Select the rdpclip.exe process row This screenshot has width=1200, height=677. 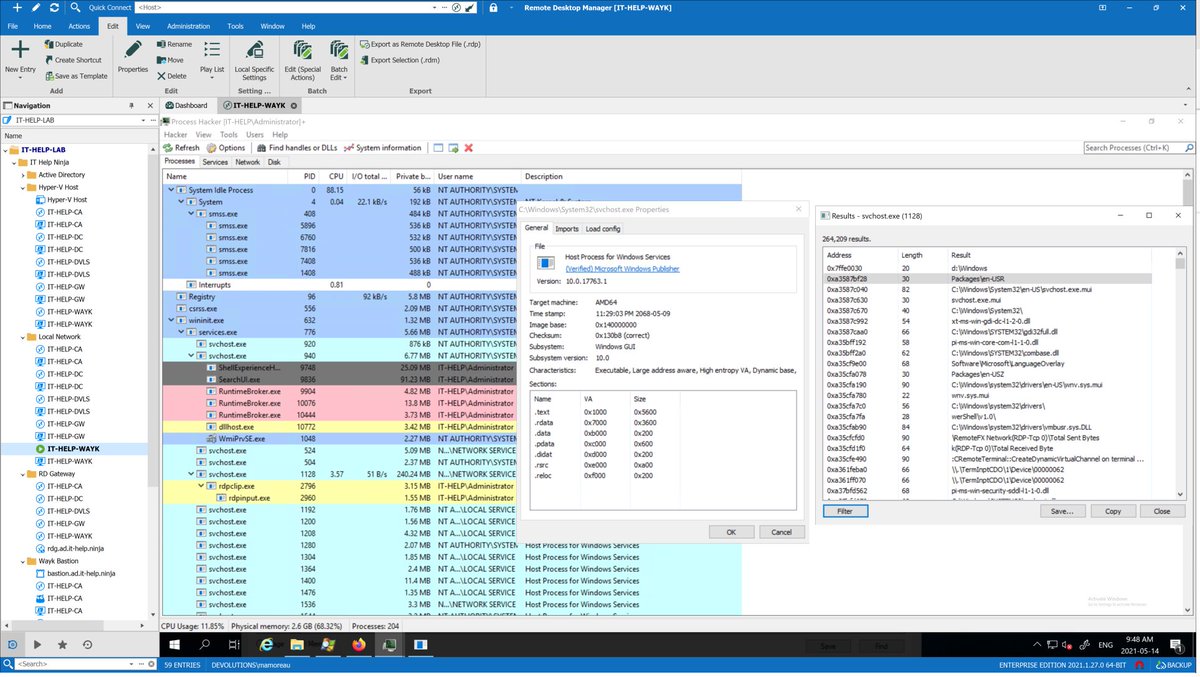tap(453, 485)
